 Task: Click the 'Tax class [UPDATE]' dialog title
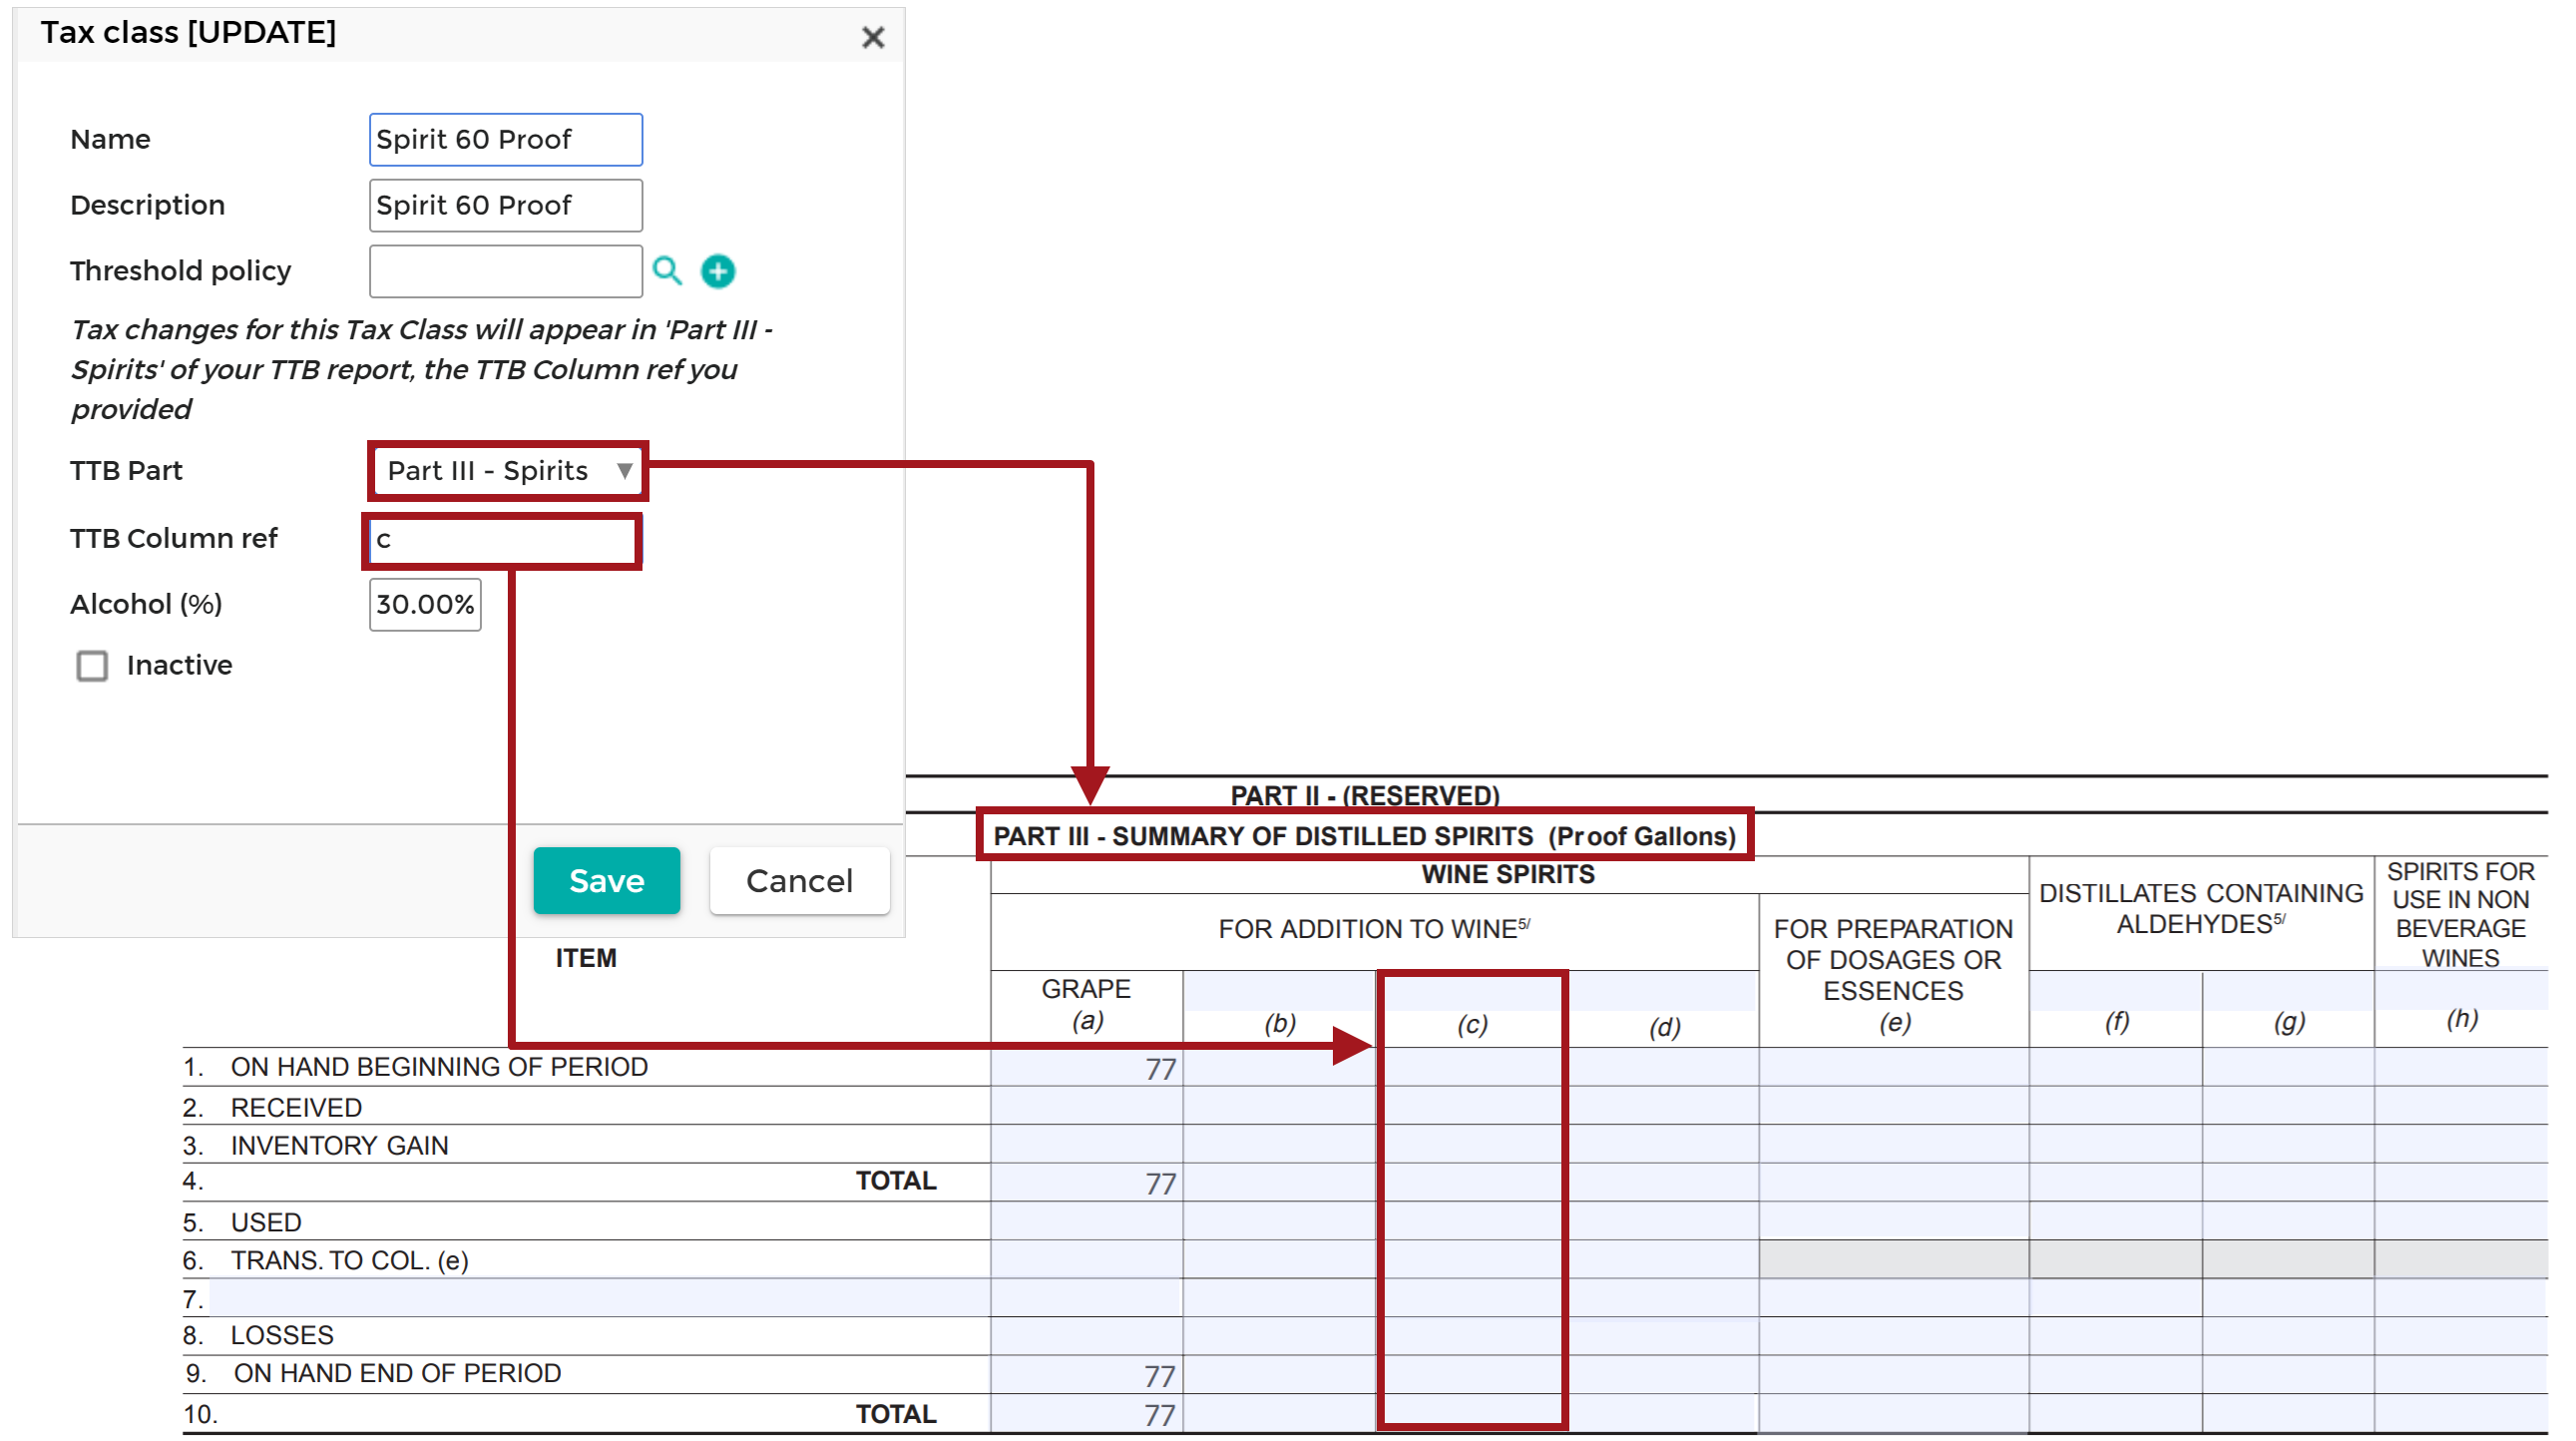coord(188,33)
